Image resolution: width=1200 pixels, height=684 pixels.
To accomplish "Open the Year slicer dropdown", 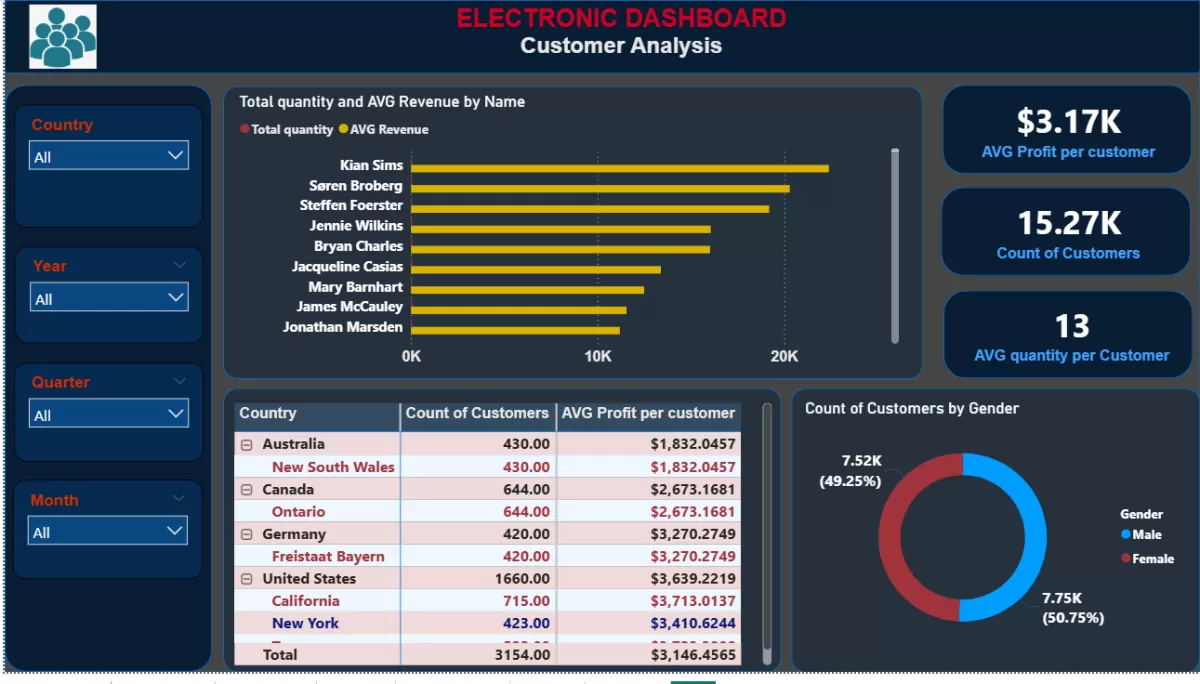I will point(109,298).
